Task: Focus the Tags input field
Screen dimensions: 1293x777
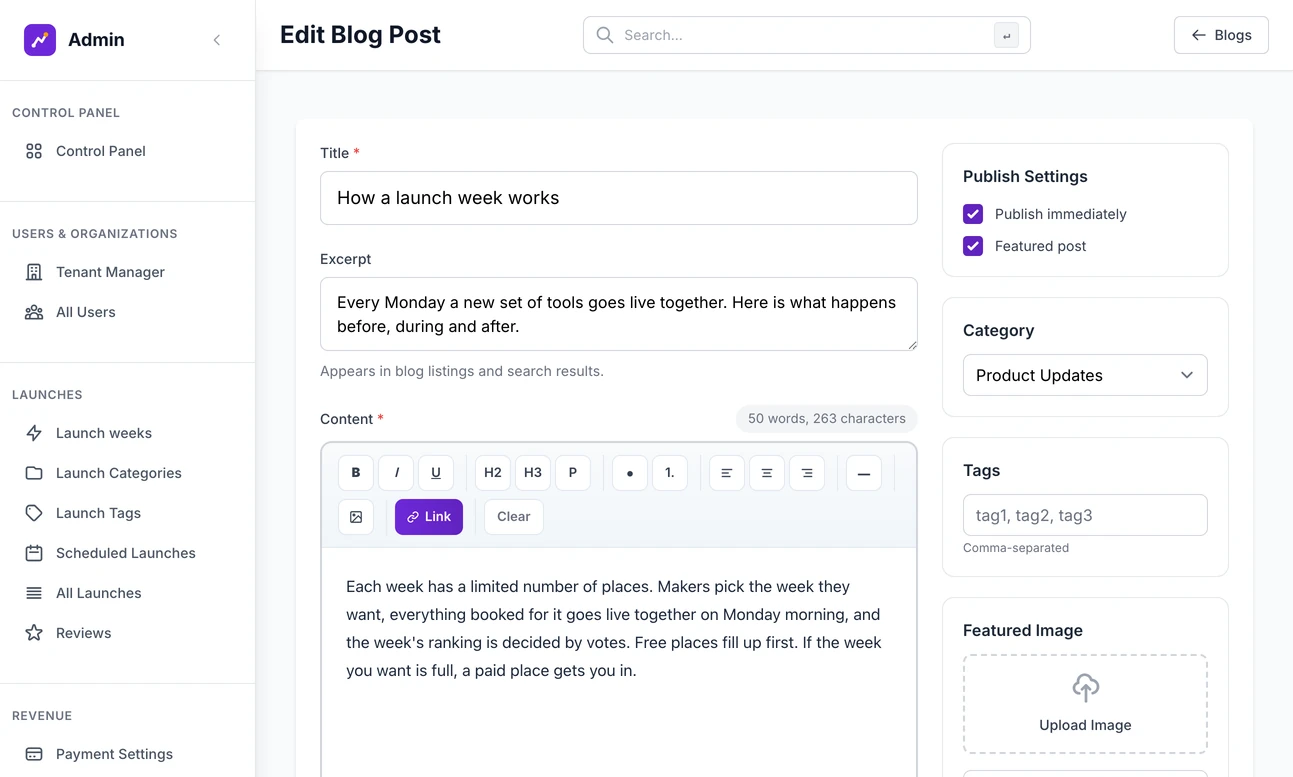Action: coord(1085,515)
